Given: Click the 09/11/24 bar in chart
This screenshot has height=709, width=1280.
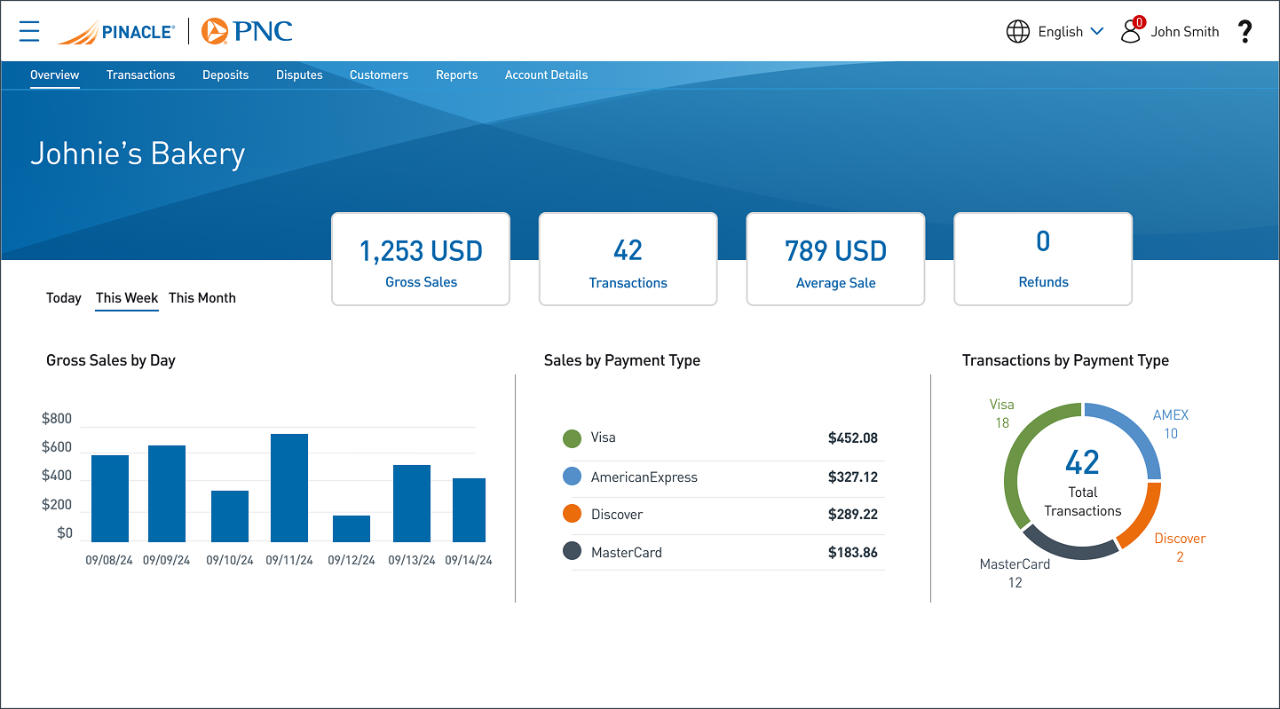Looking at the screenshot, I should tap(289, 488).
